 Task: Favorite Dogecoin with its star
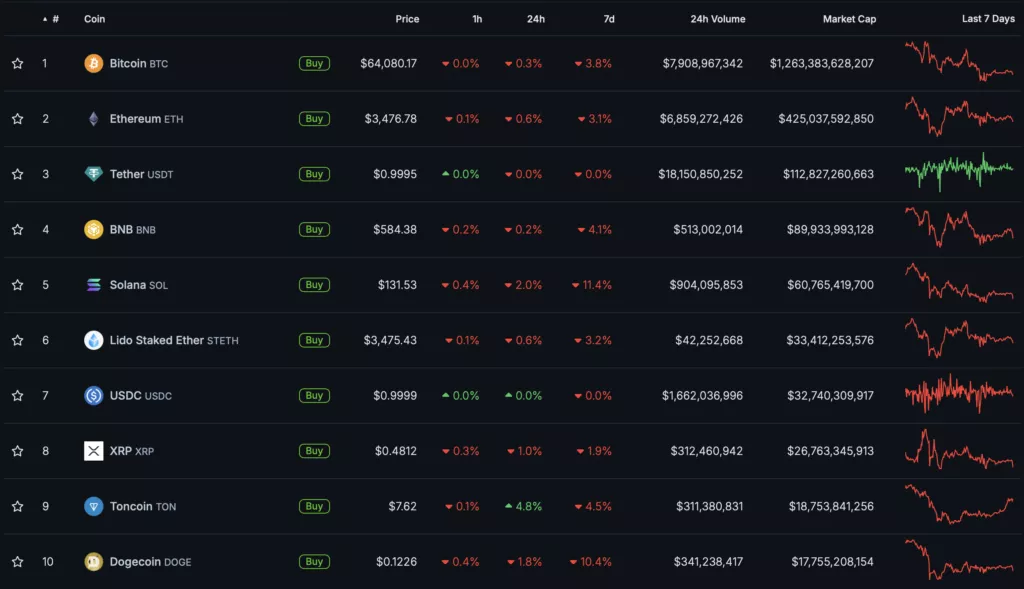point(18,562)
